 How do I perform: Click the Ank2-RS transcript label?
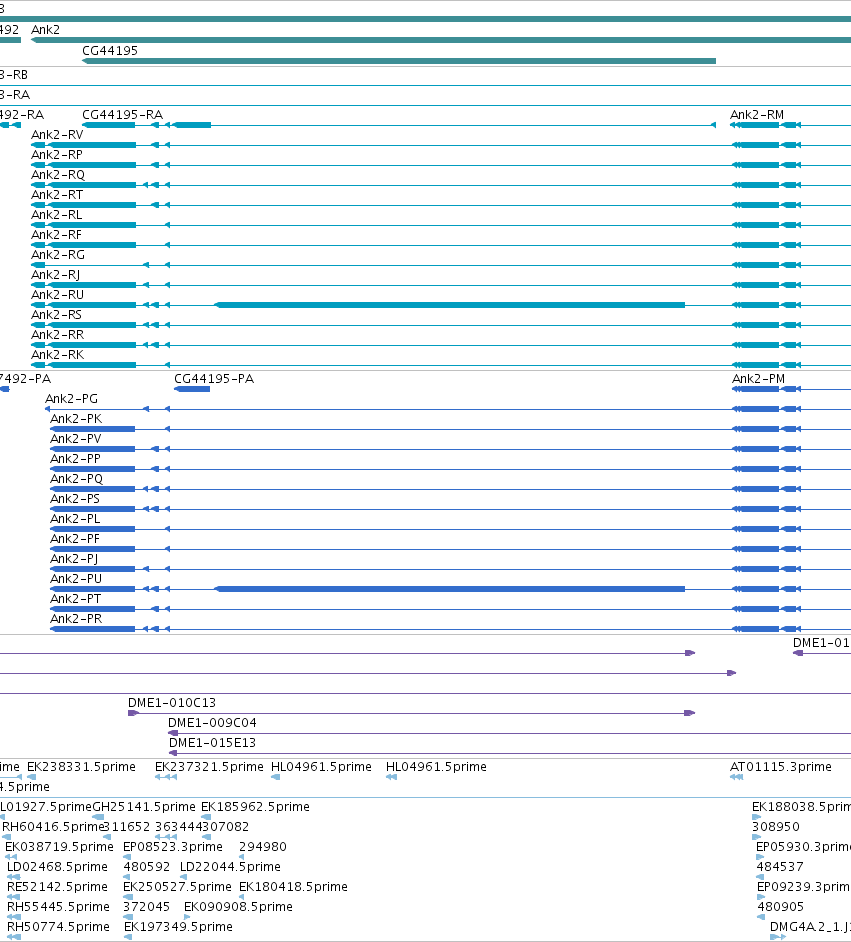click(56, 314)
